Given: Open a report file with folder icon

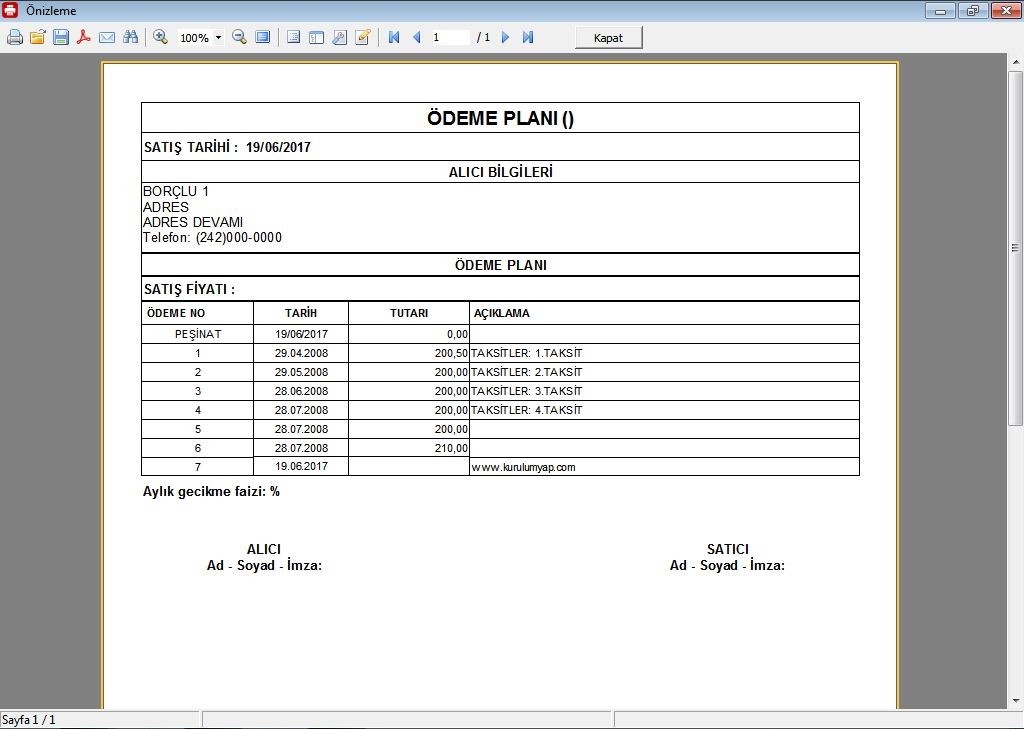Looking at the screenshot, I should pos(38,37).
